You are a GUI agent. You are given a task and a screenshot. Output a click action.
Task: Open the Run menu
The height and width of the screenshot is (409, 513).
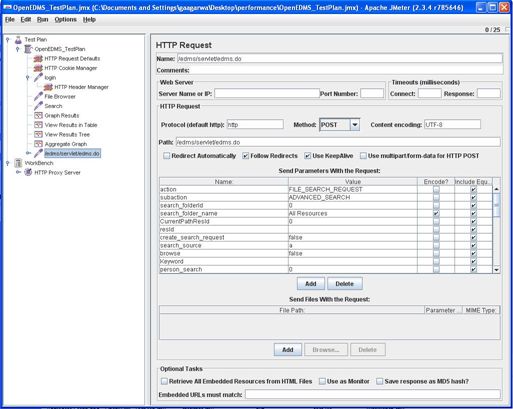coord(43,20)
